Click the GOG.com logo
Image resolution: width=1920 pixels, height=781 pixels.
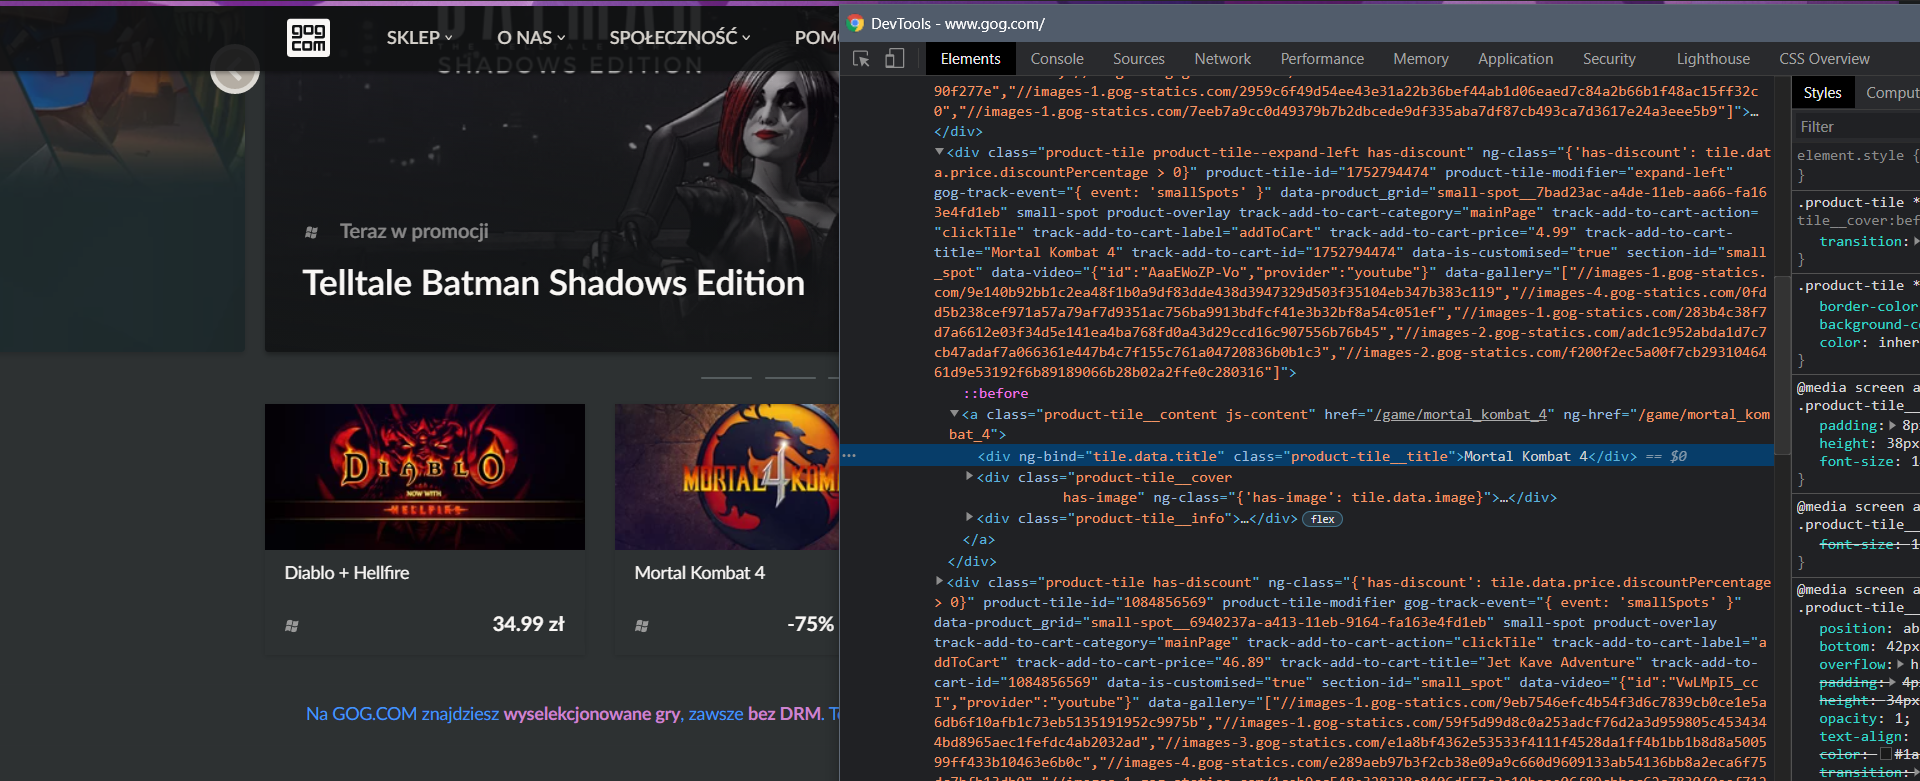[x=308, y=38]
